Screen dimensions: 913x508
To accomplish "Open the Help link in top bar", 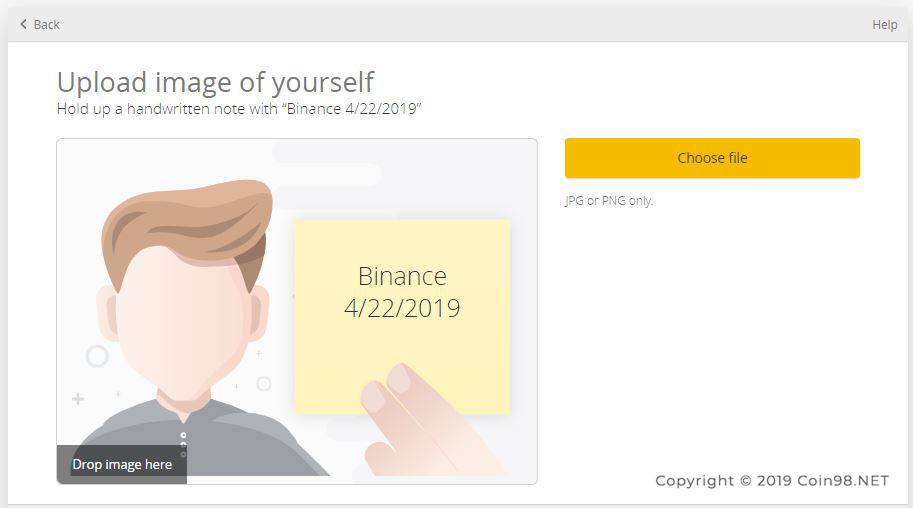I will [884, 24].
